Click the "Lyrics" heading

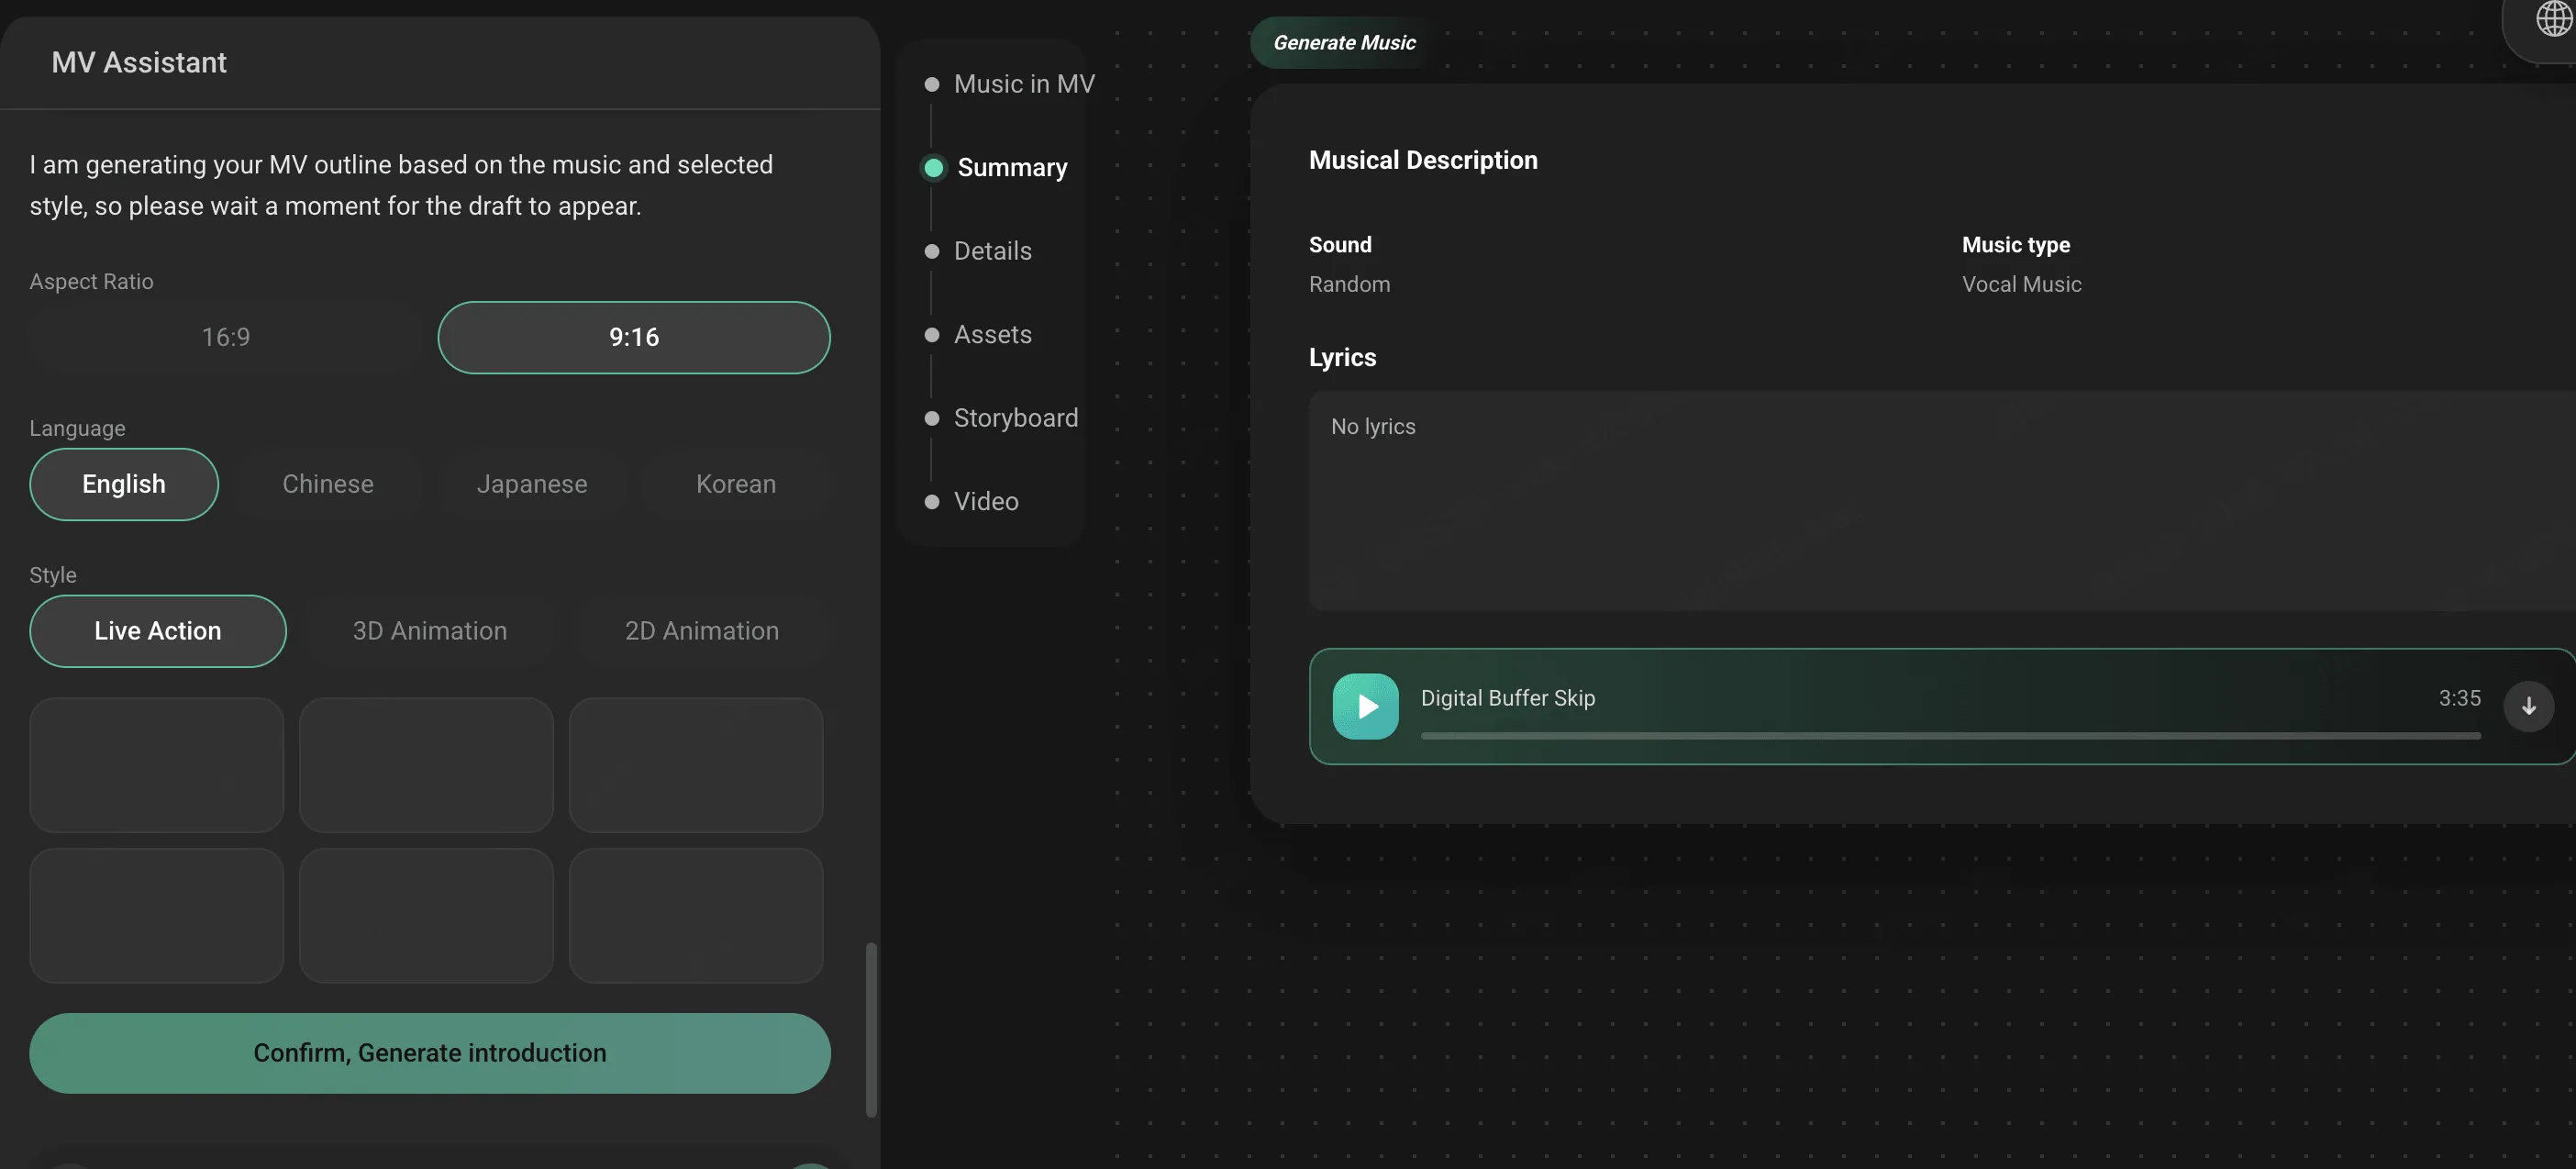(x=1342, y=358)
